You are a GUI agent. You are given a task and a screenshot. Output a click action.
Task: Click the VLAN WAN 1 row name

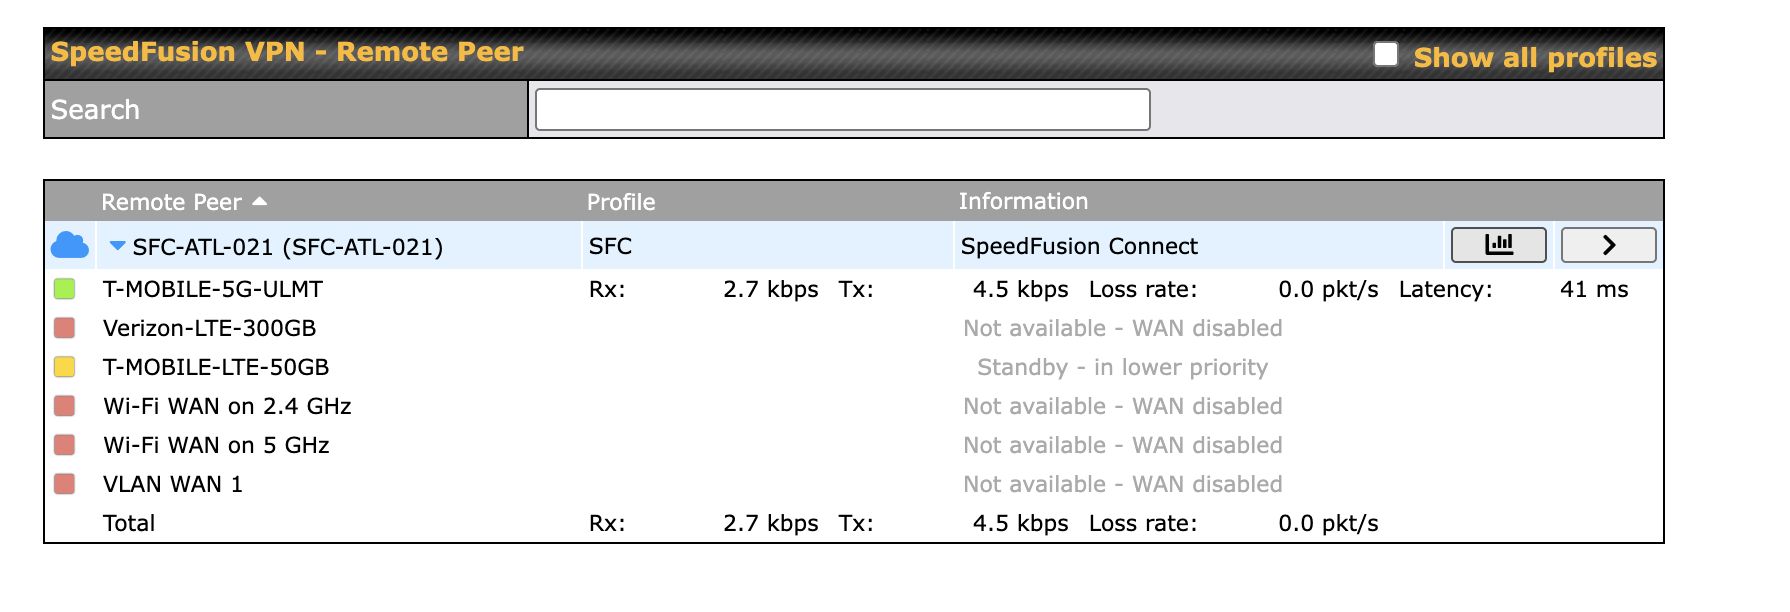coord(173,484)
